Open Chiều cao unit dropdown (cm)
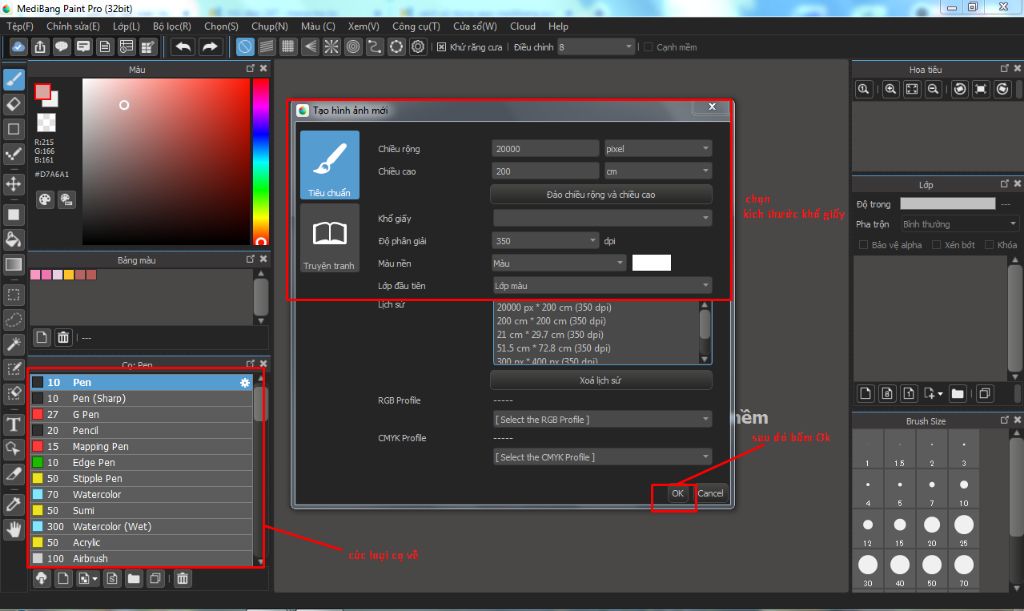 [x=658, y=171]
